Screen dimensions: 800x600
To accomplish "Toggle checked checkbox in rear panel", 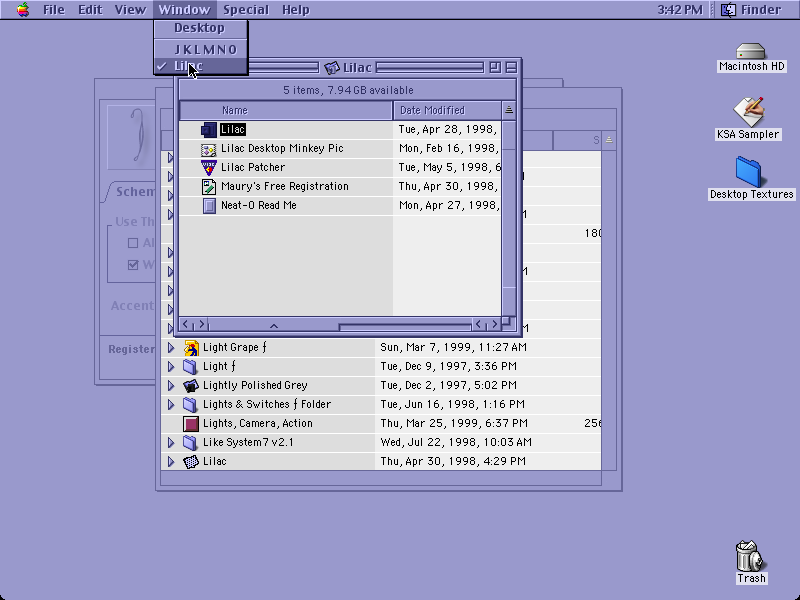I will [x=133, y=265].
